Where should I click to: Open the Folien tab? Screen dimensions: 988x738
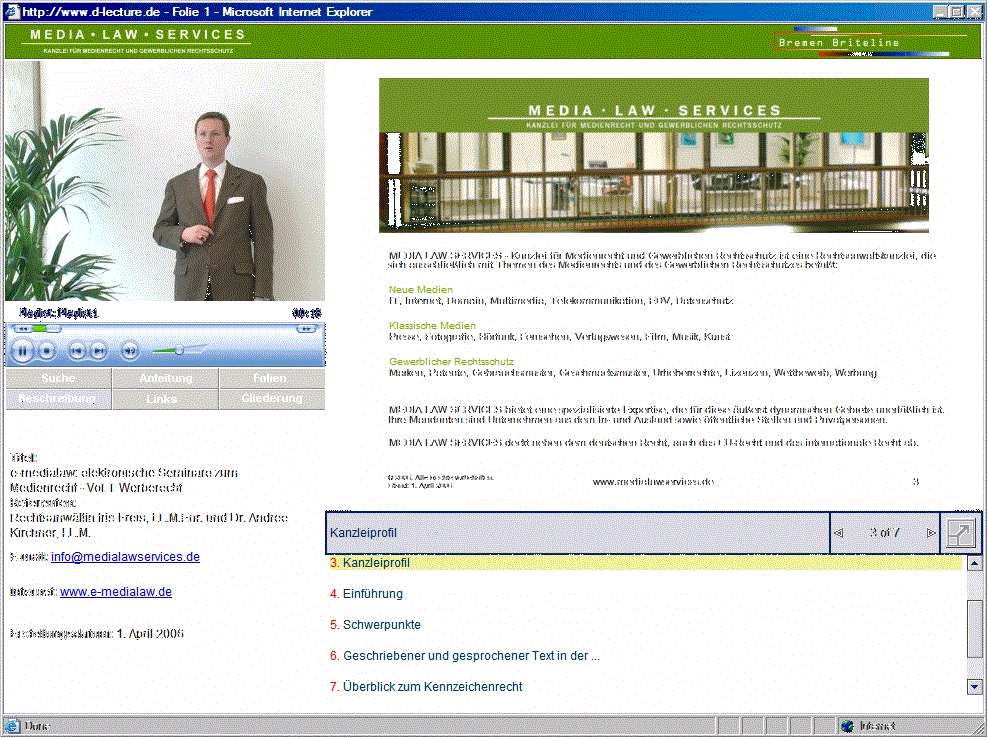272,378
